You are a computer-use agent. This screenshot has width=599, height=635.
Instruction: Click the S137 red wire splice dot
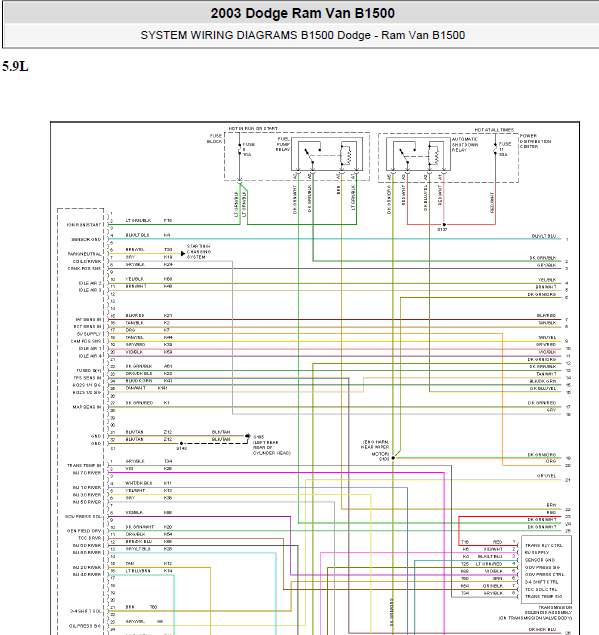point(444,224)
